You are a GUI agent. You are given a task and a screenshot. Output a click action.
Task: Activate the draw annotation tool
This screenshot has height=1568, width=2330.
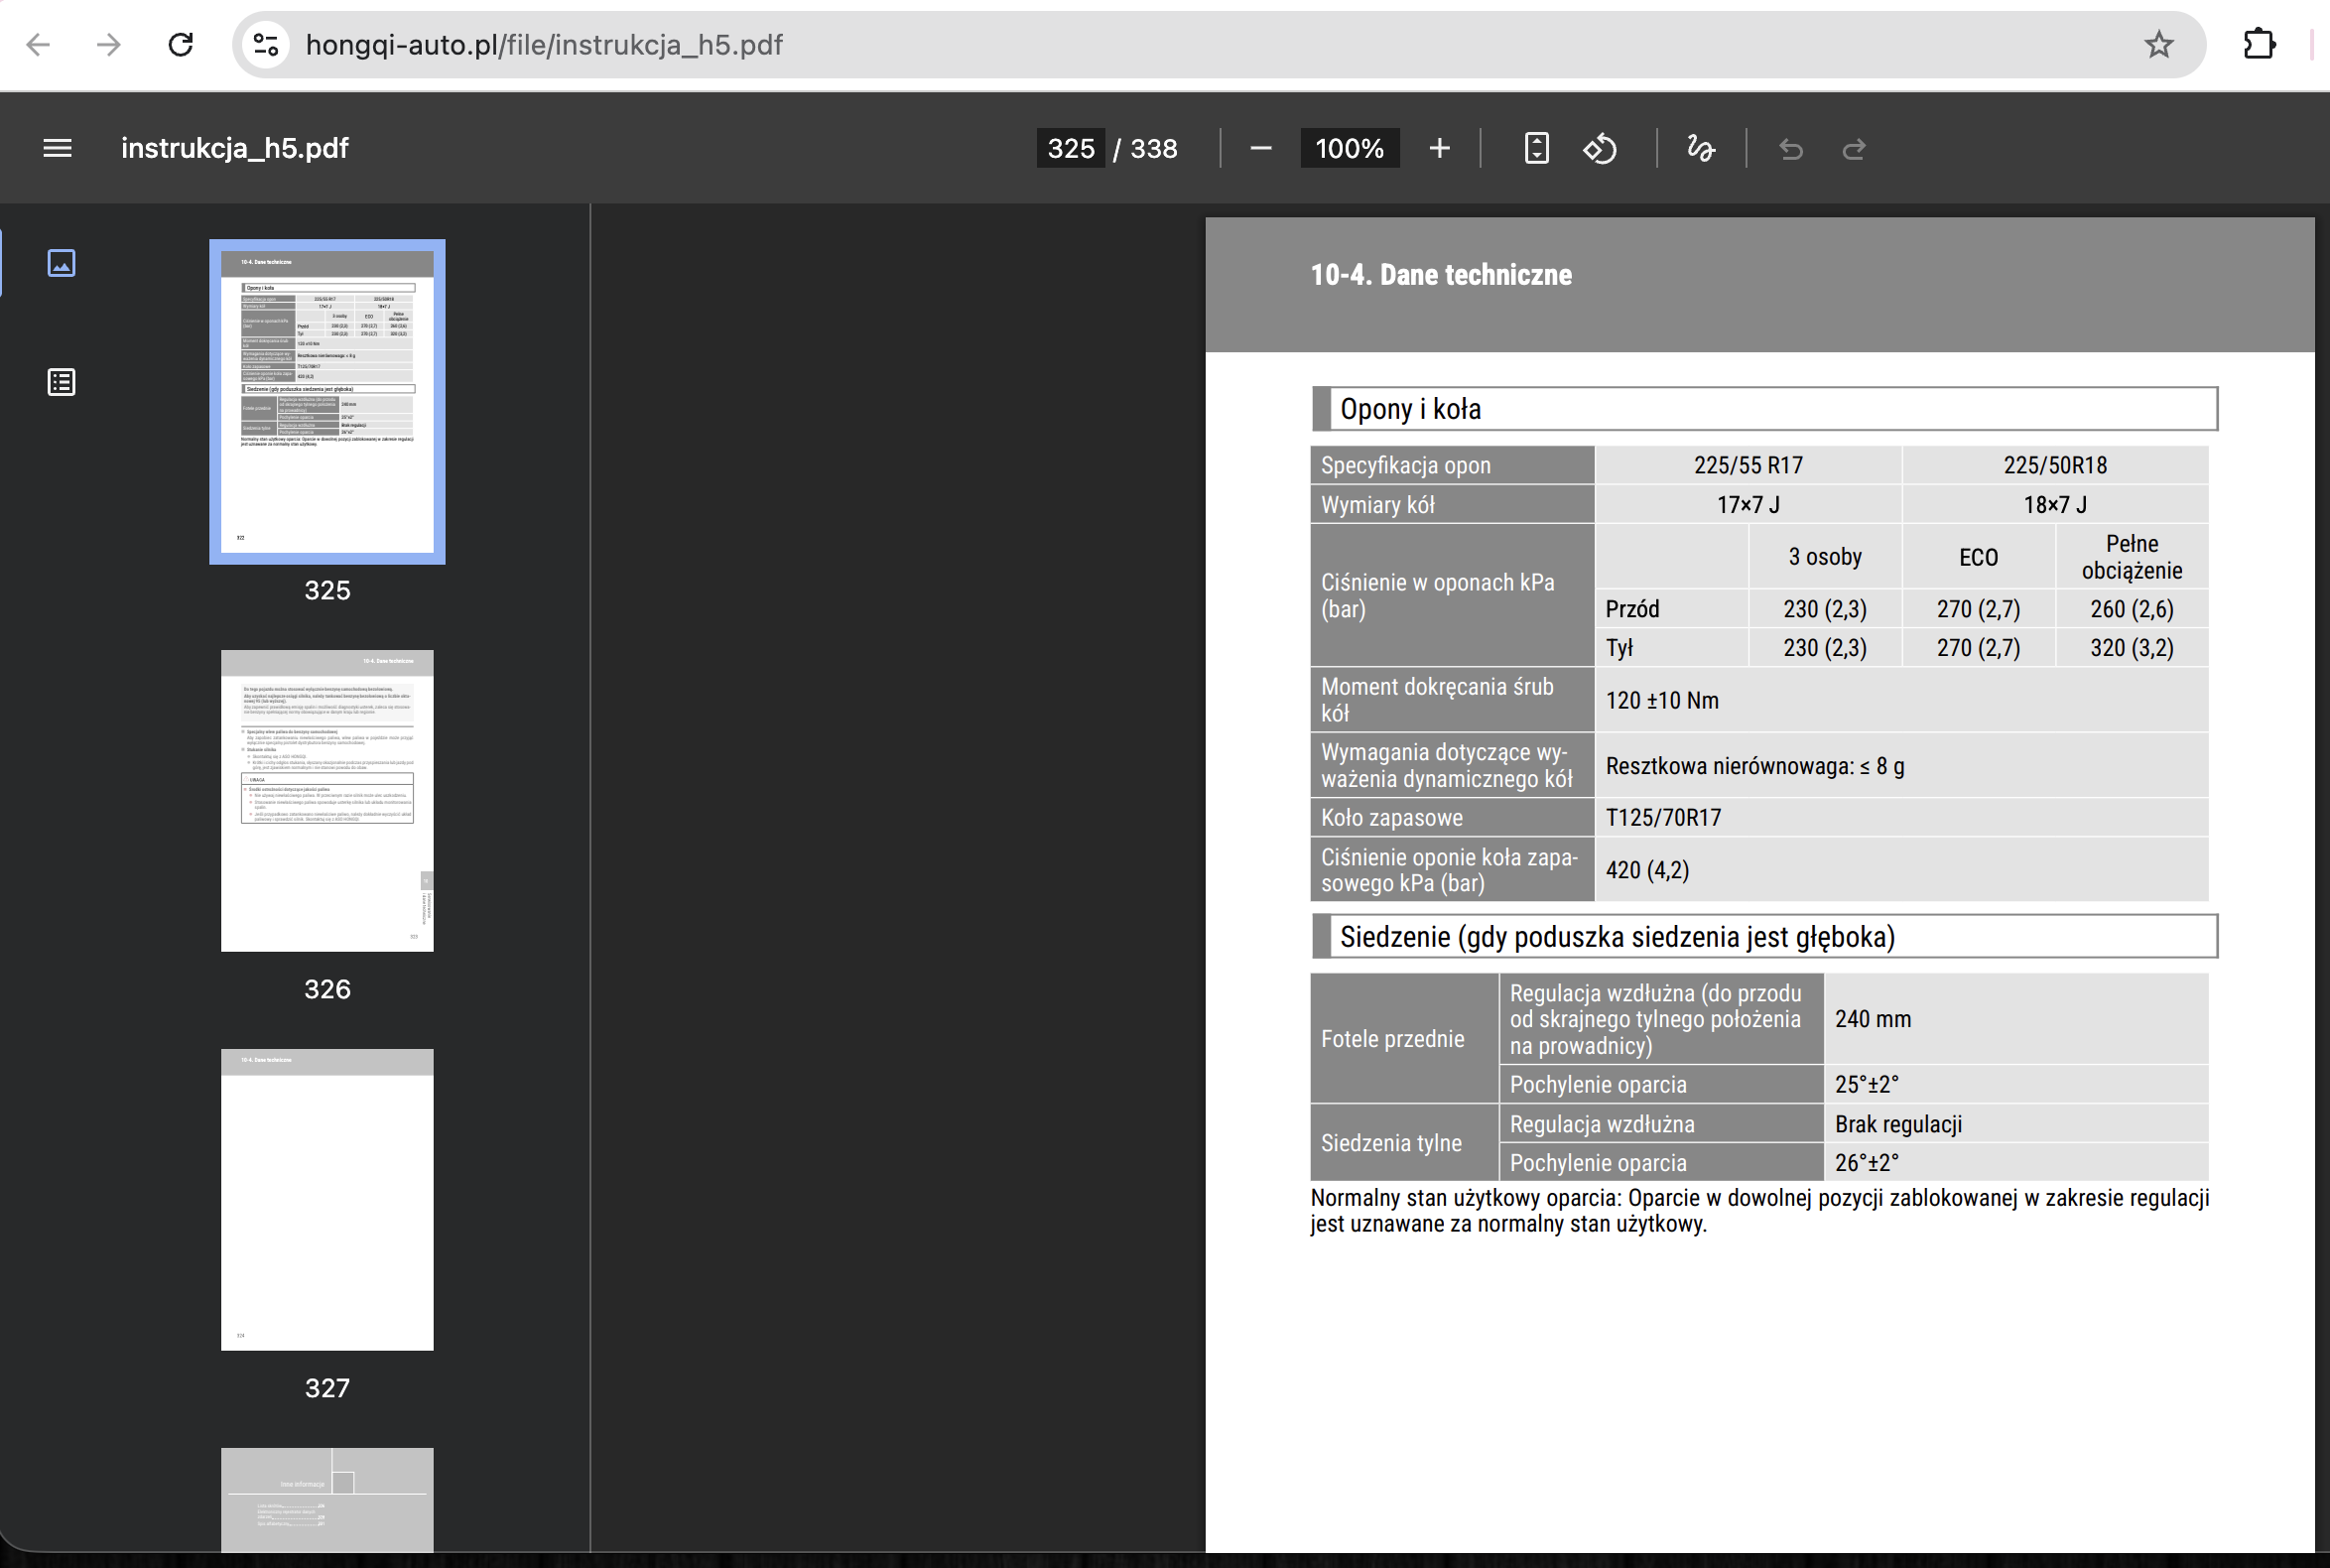coord(1700,148)
